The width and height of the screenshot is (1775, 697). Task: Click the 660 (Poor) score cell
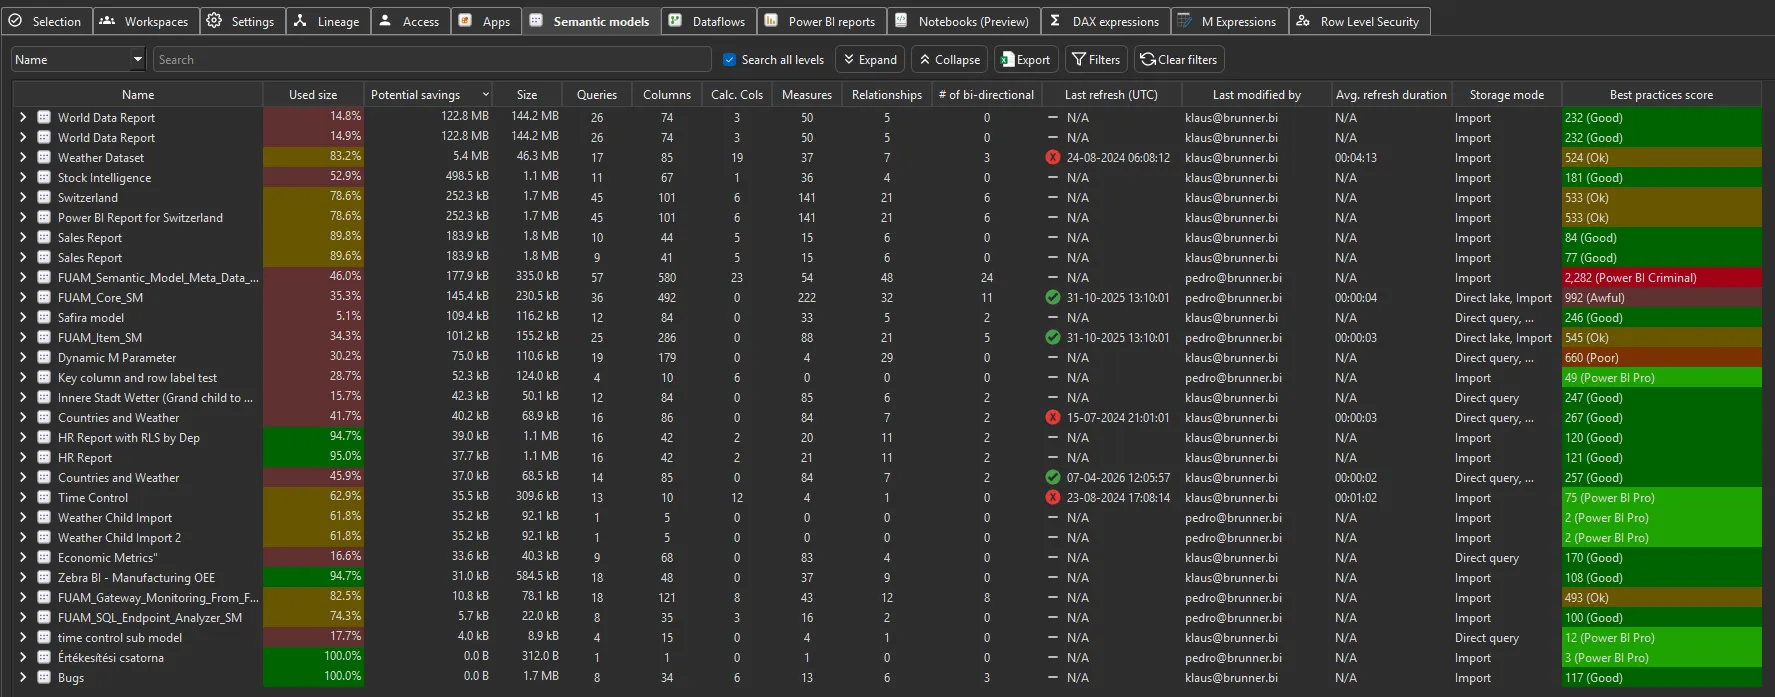pyautogui.click(x=1661, y=357)
